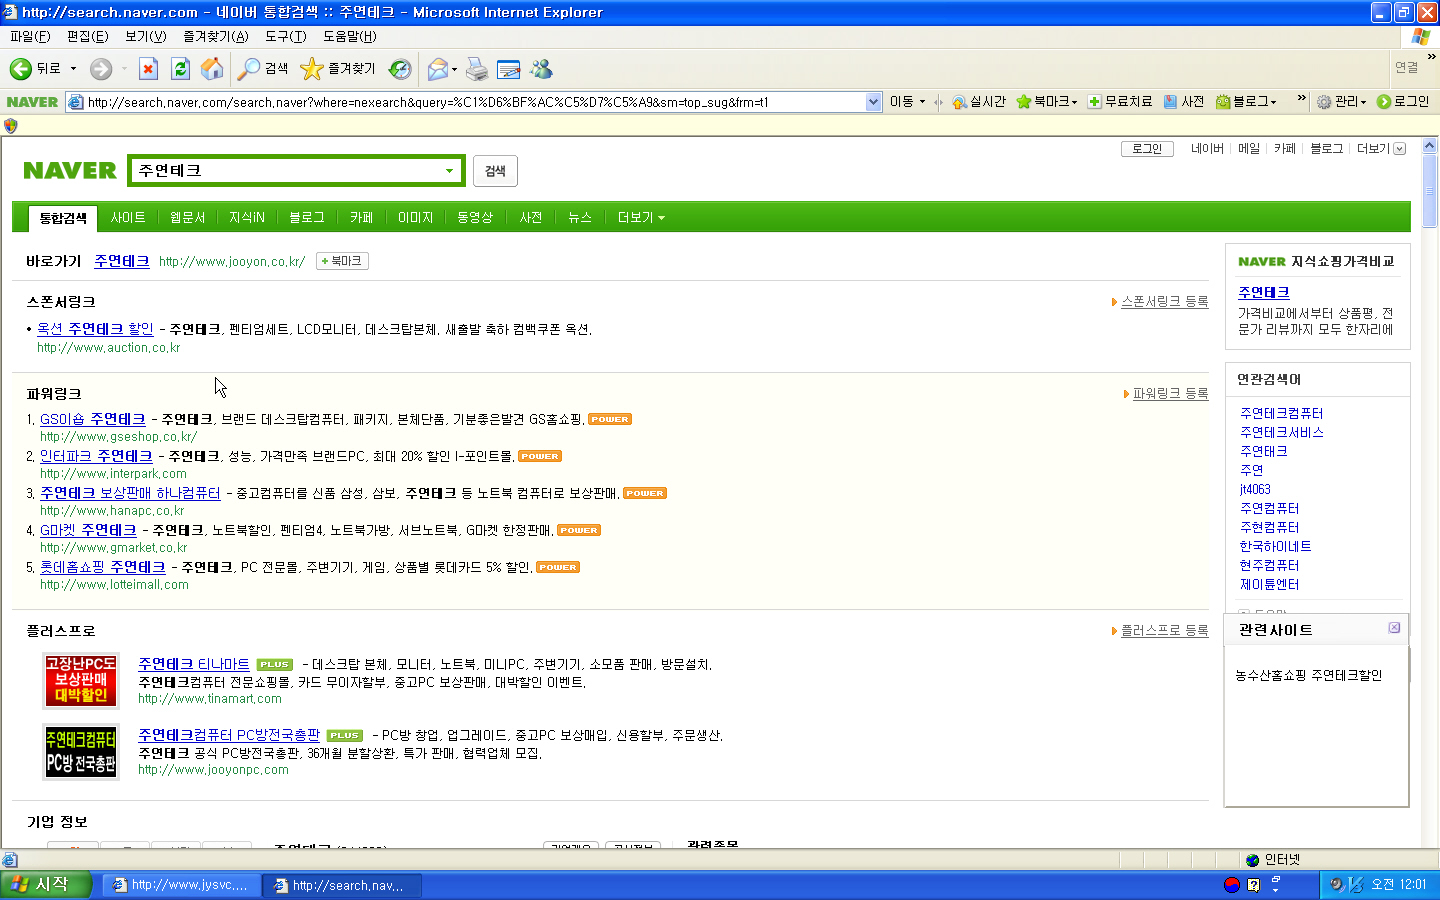Open the Mail envelope toolbar icon
Image resolution: width=1440 pixels, height=900 pixels.
pyautogui.click(x=437, y=69)
